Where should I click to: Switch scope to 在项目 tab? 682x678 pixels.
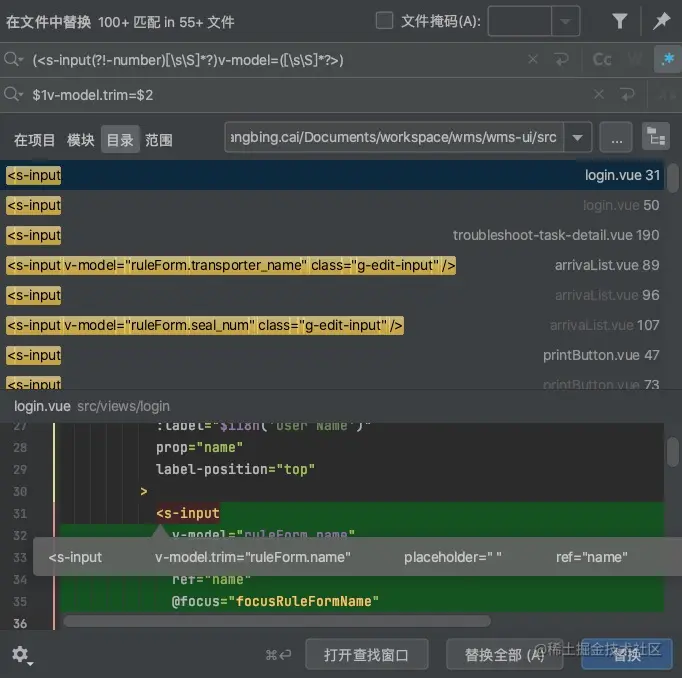coord(34,140)
